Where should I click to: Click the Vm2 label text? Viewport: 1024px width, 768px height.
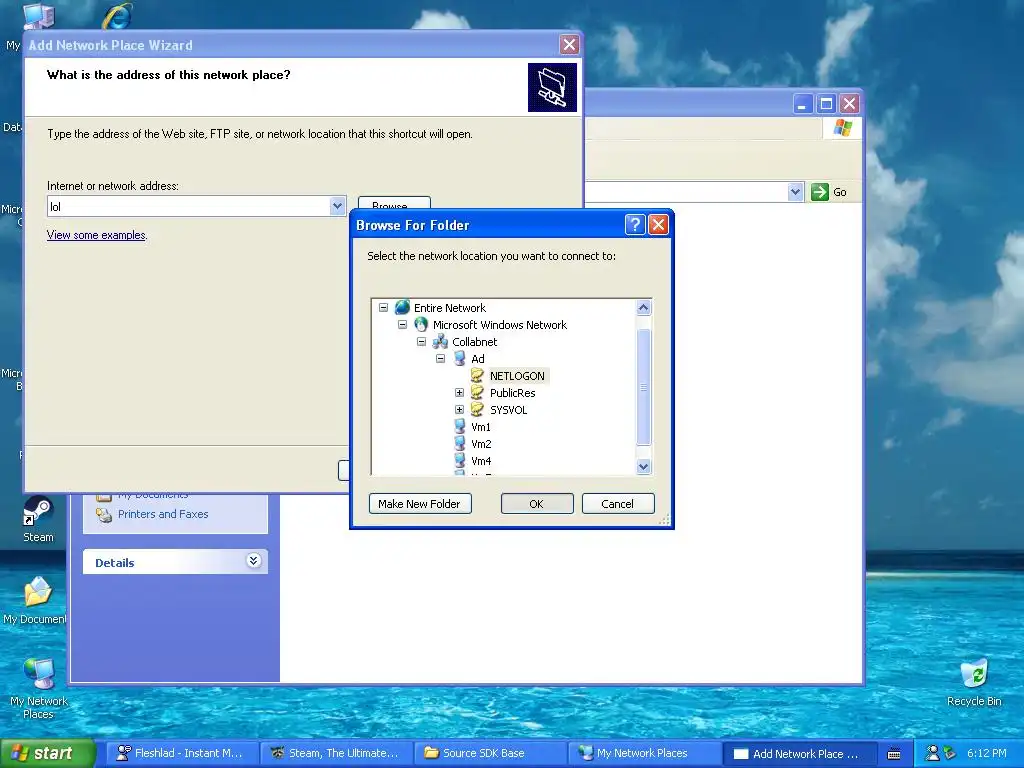point(481,444)
